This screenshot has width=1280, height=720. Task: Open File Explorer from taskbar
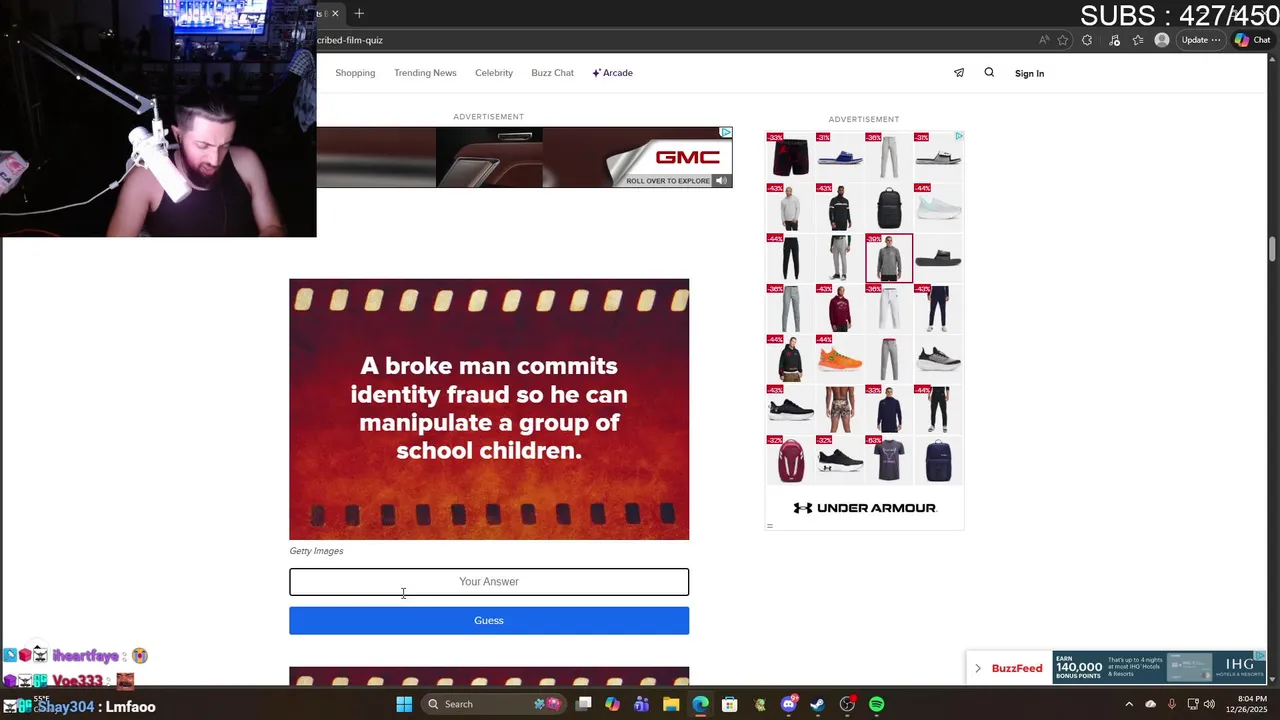point(671,704)
